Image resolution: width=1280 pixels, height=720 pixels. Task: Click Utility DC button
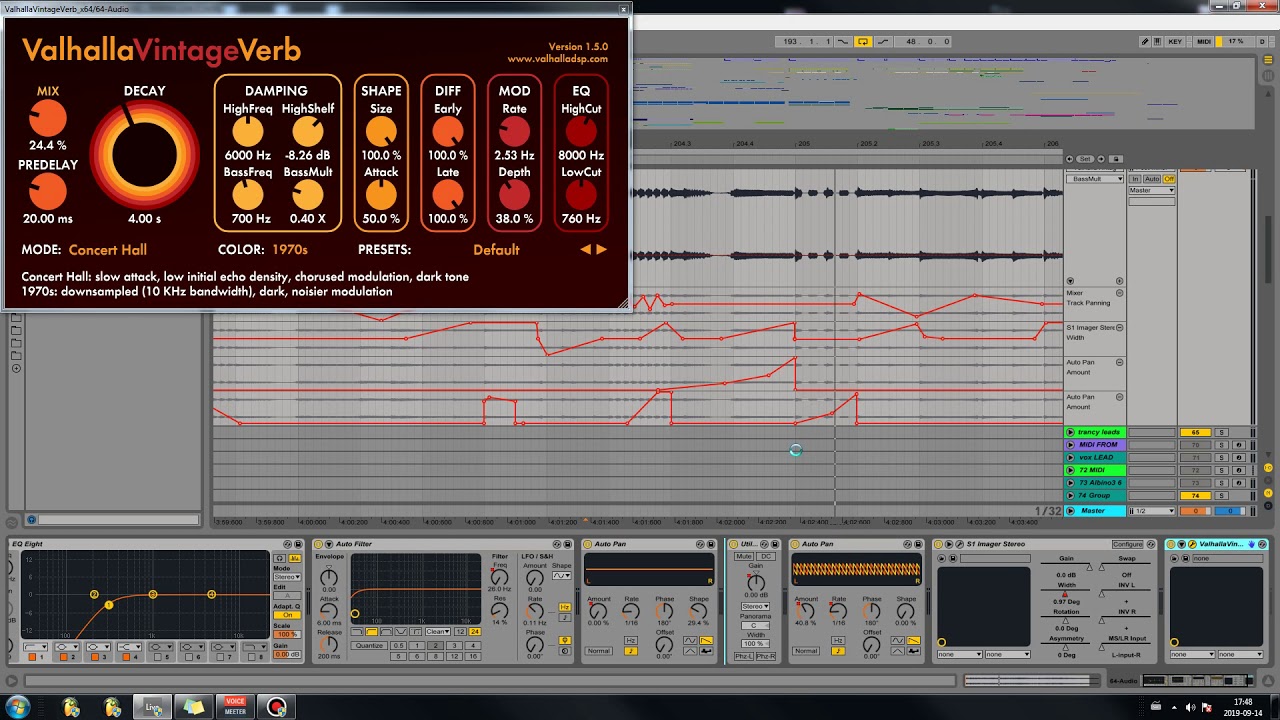[766, 556]
